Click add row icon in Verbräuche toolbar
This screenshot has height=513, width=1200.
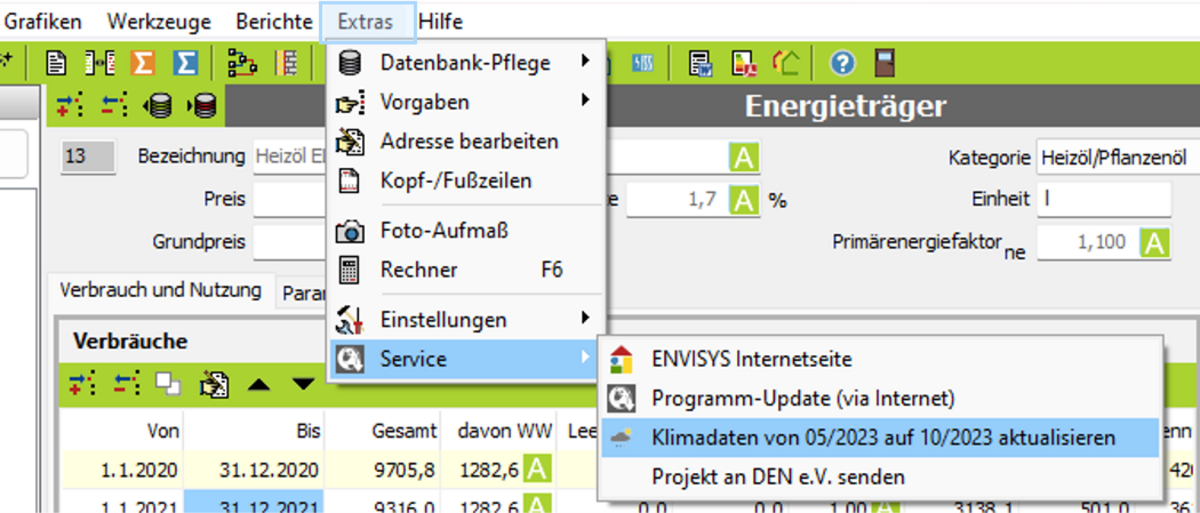pyautogui.click(x=84, y=383)
